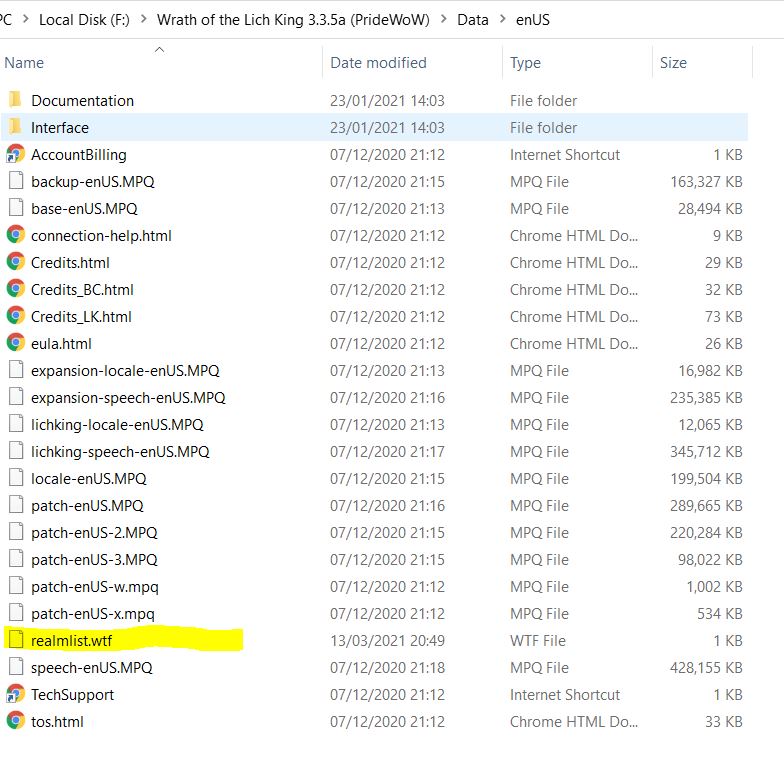This screenshot has width=784, height=766.
Task: Select the Interface folder name
Action: coord(60,128)
